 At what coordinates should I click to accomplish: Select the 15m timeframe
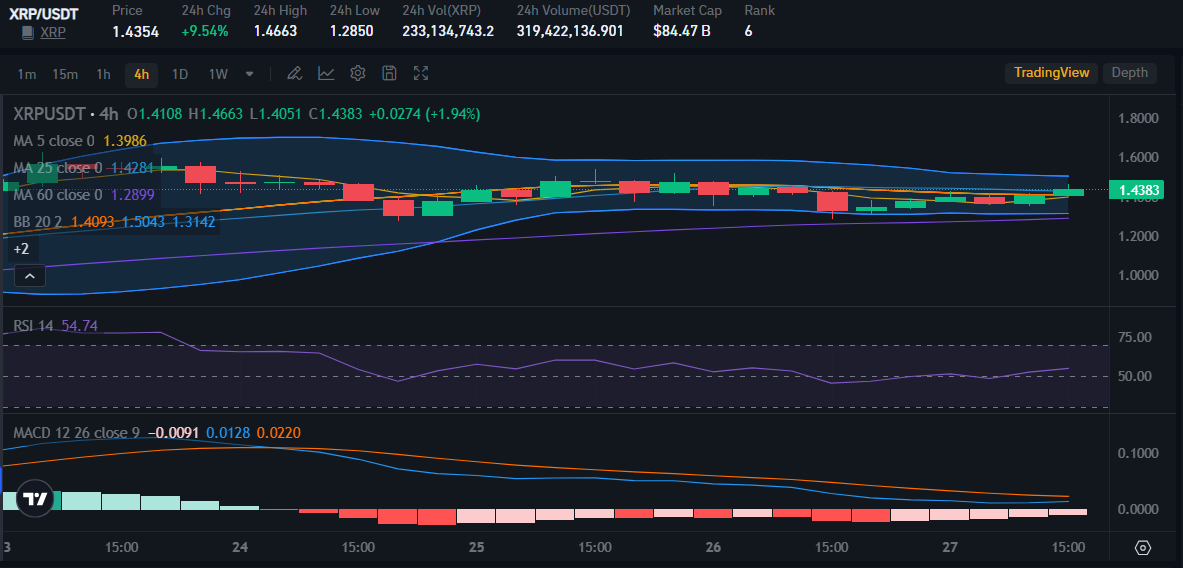tap(65, 74)
